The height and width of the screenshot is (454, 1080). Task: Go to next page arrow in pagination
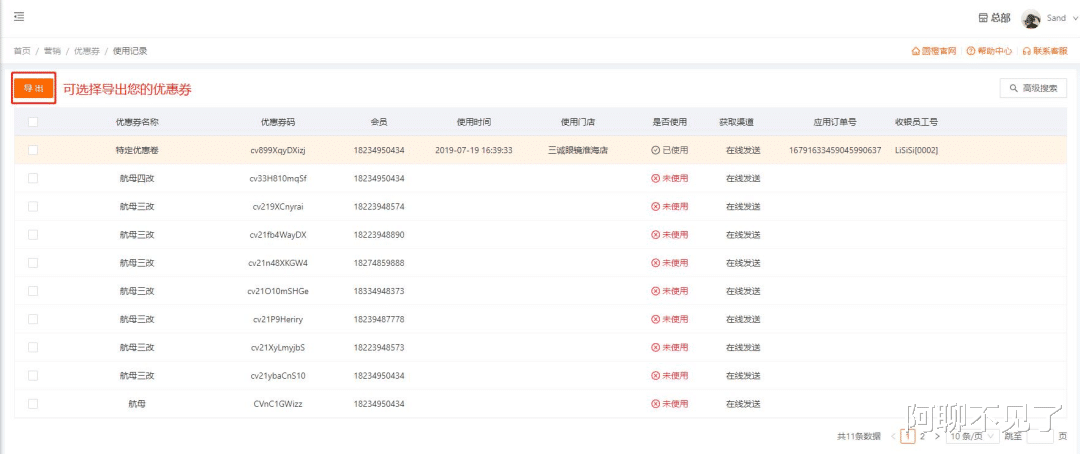coord(937,436)
